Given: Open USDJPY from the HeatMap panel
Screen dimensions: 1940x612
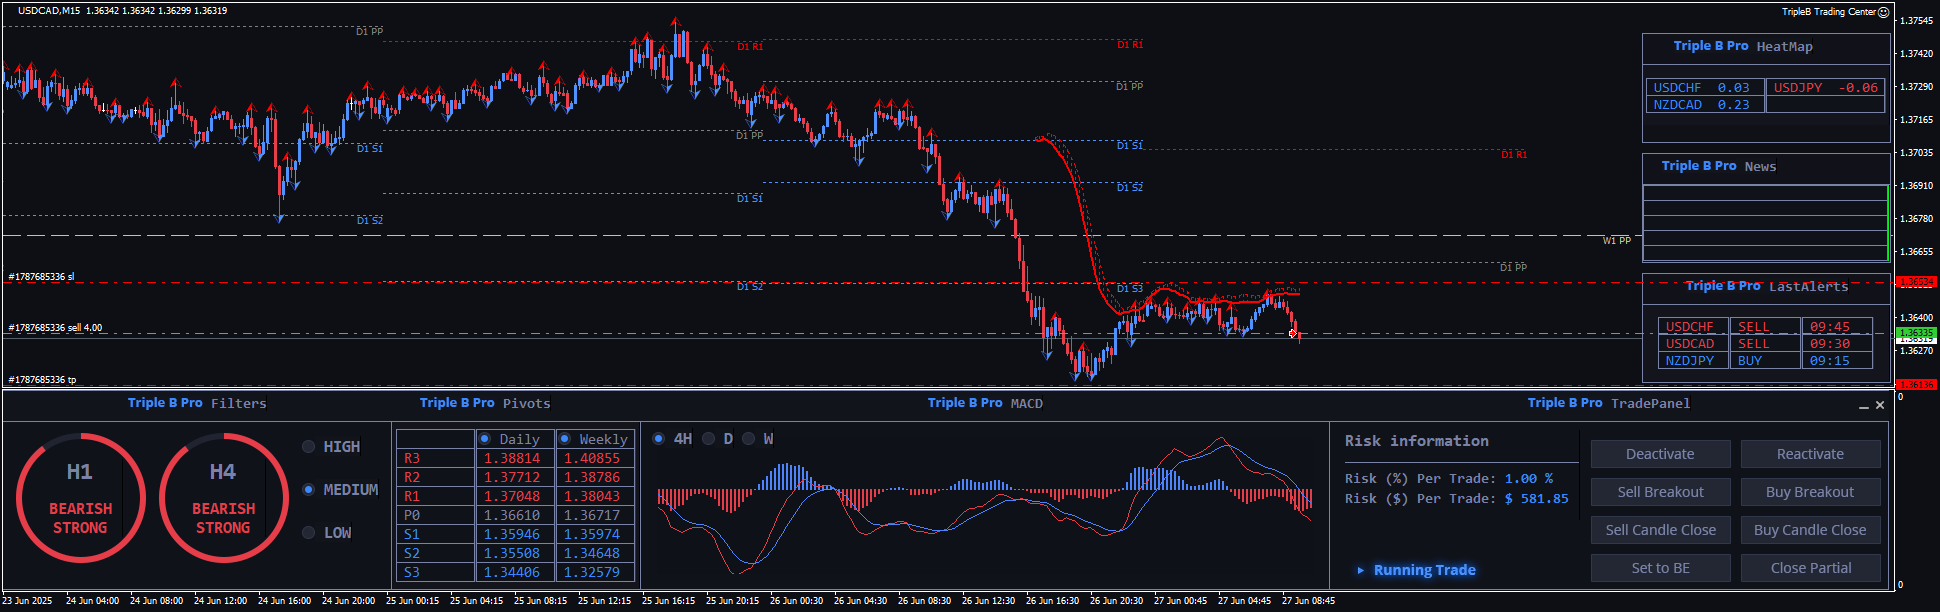Looking at the screenshot, I should 1824,88.
